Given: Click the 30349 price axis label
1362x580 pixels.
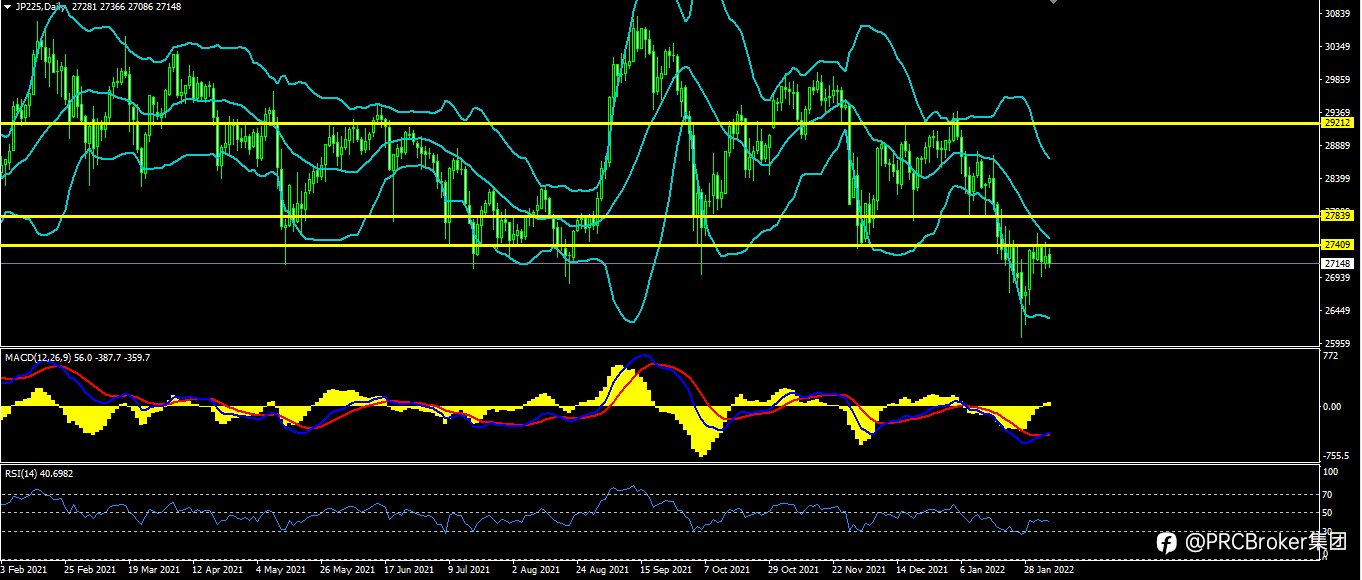Looking at the screenshot, I should 1337,47.
